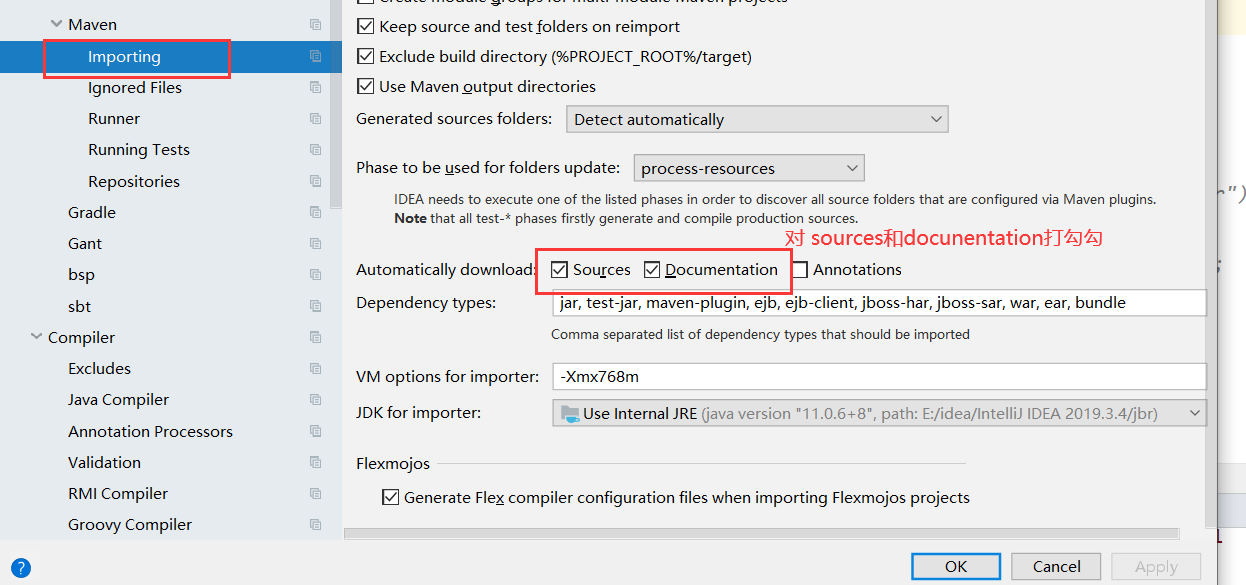Confirm settings with the OK button
Viewport: 1246px width, 585px height.
[x=956, y=566]
